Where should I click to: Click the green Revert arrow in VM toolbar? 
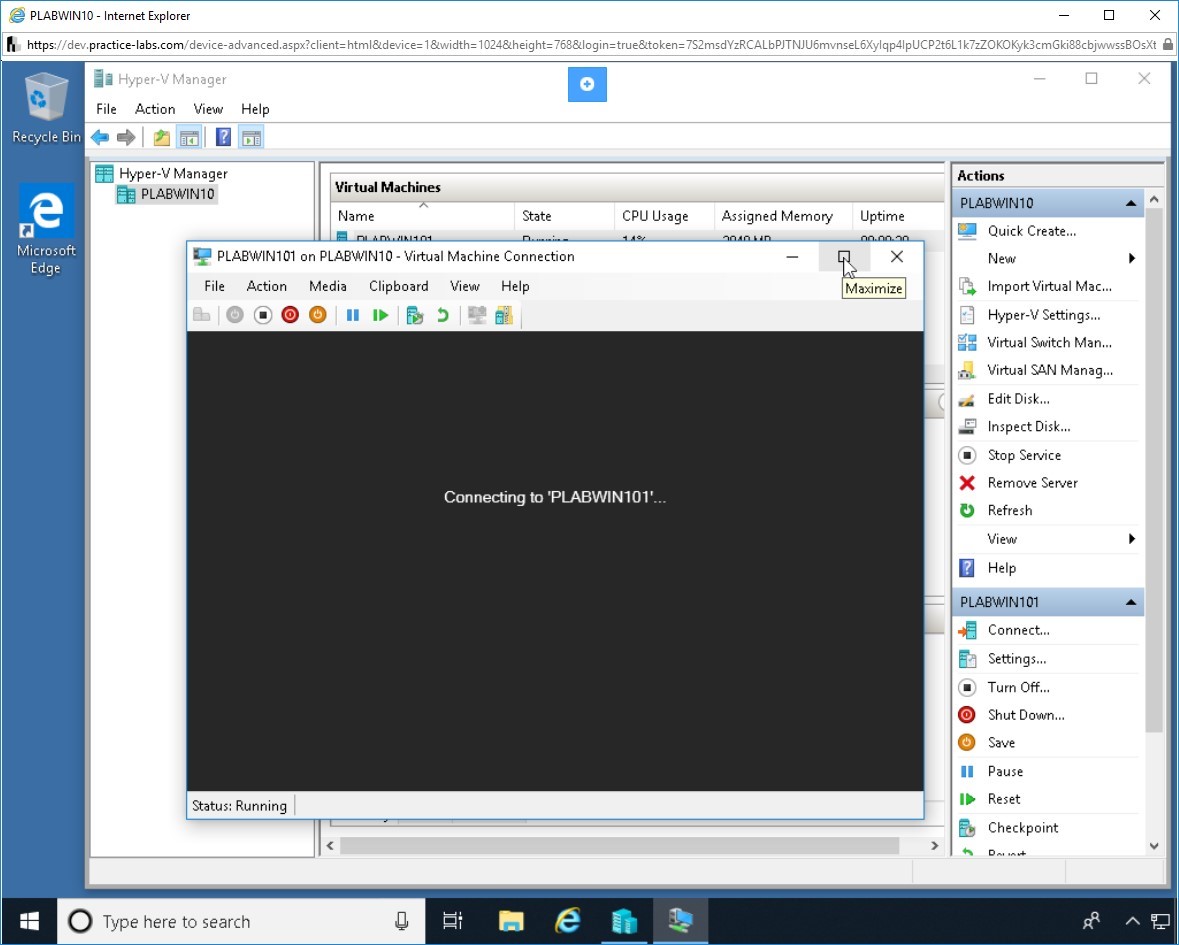click(443, 315)
